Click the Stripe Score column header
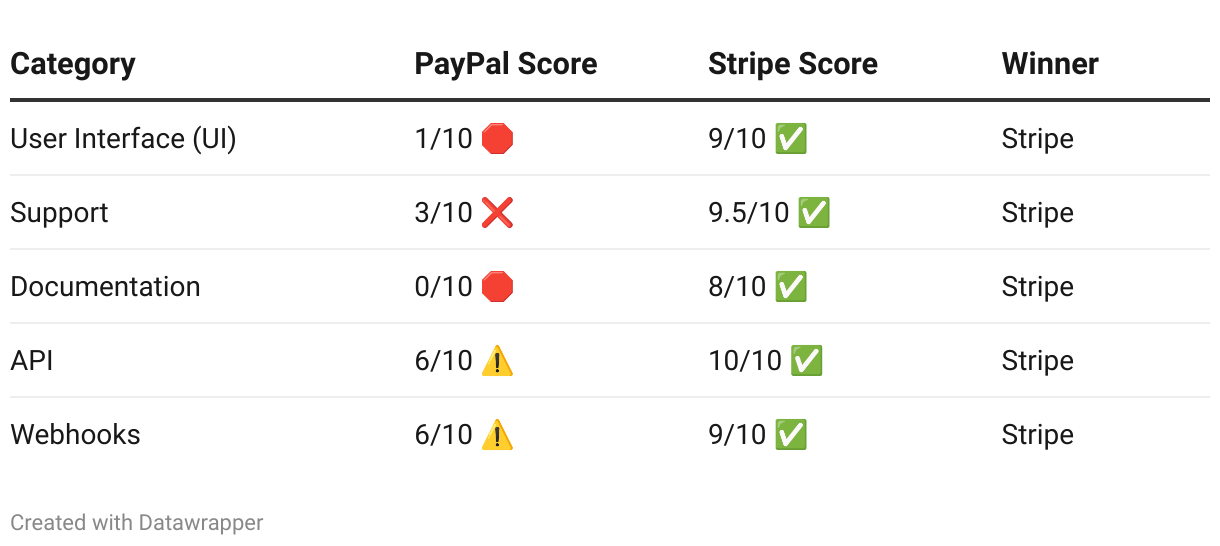The width and height of the screenshot is (1220, 546). [x=793, y=64]
